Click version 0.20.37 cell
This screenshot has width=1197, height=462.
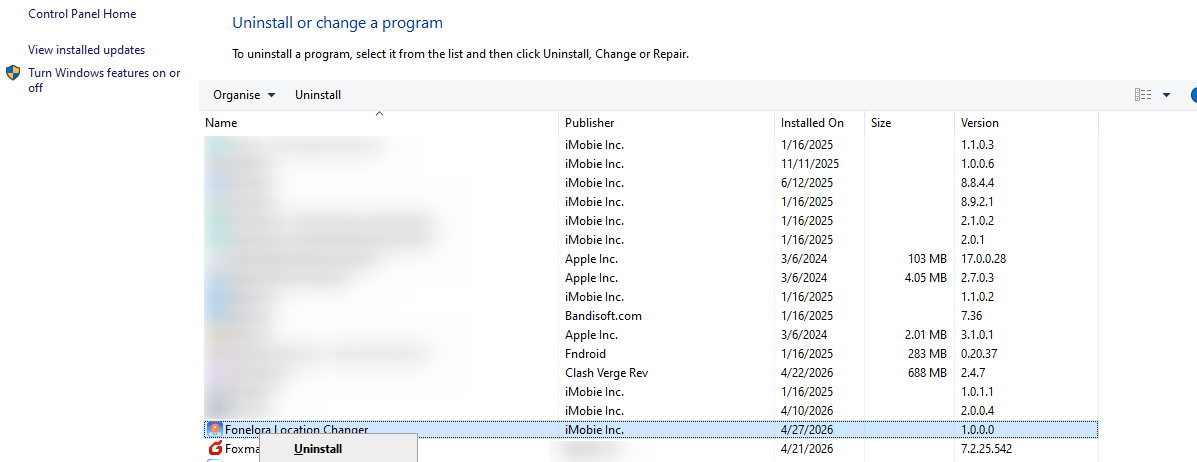(x=979, y=354)
